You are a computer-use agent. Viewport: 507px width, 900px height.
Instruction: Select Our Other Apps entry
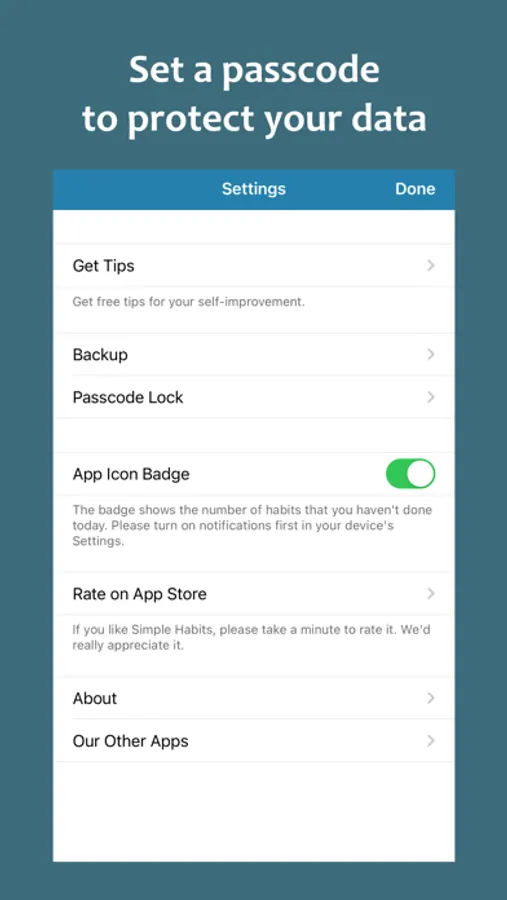254,740
